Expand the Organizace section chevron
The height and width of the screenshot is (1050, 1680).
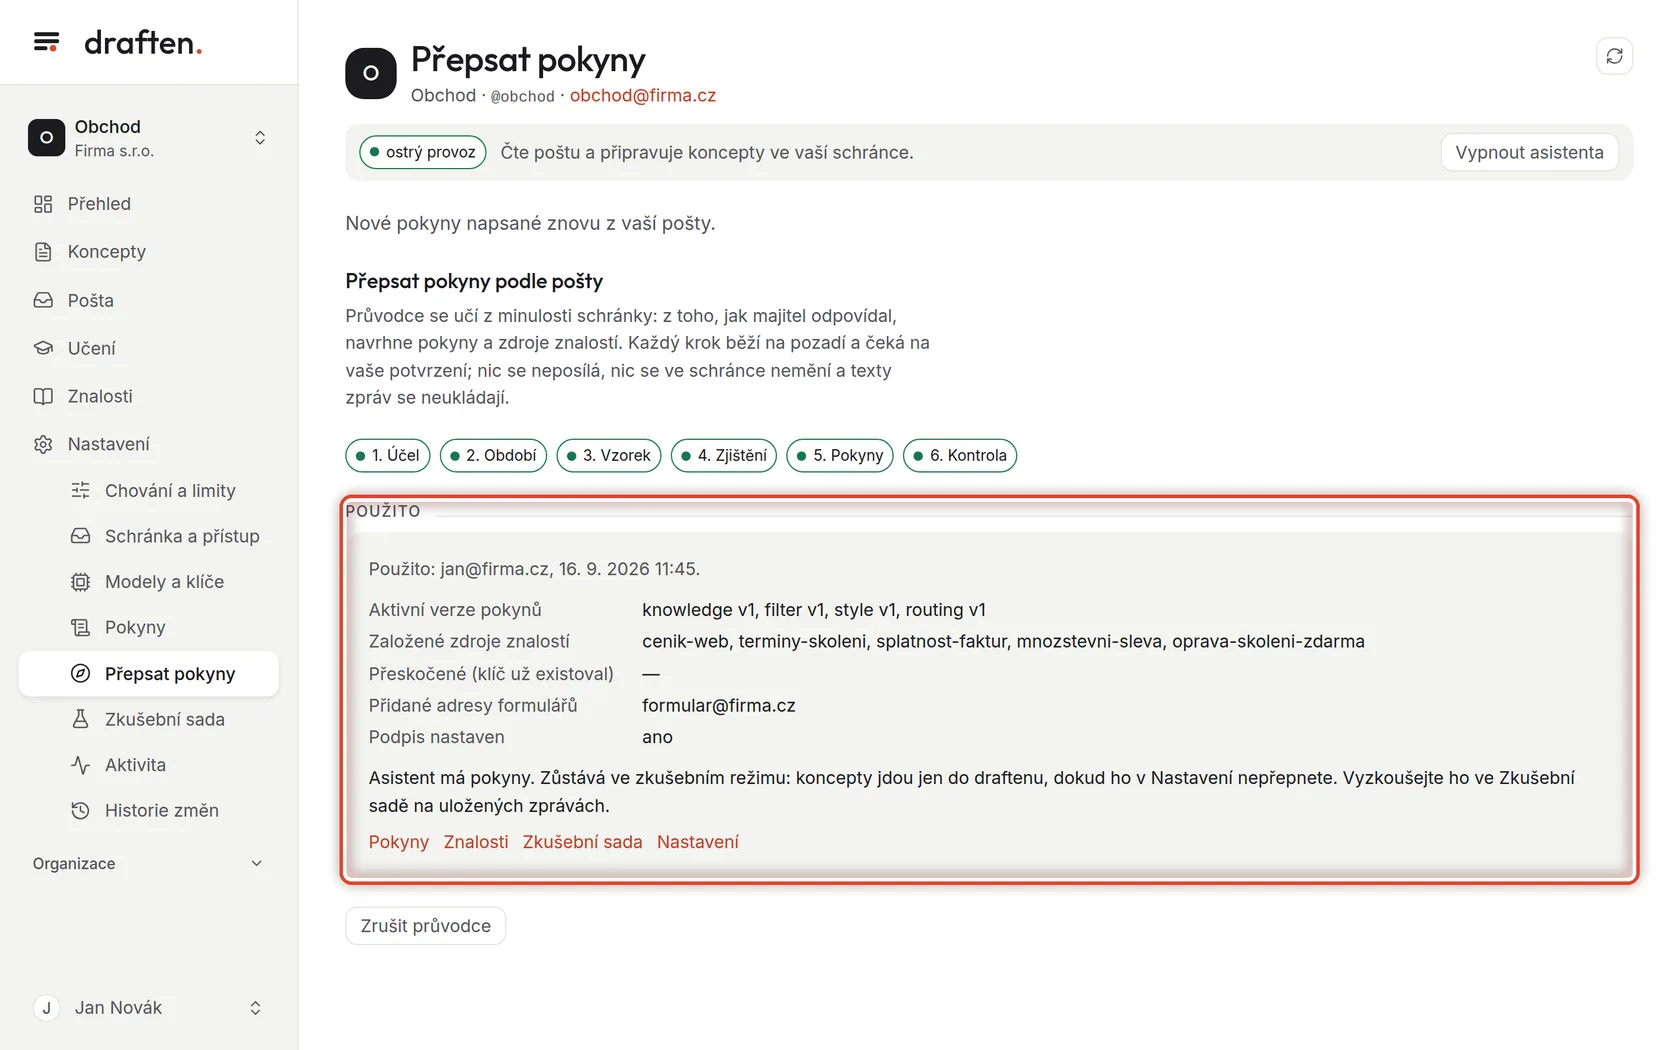click(x=256, y=864)
